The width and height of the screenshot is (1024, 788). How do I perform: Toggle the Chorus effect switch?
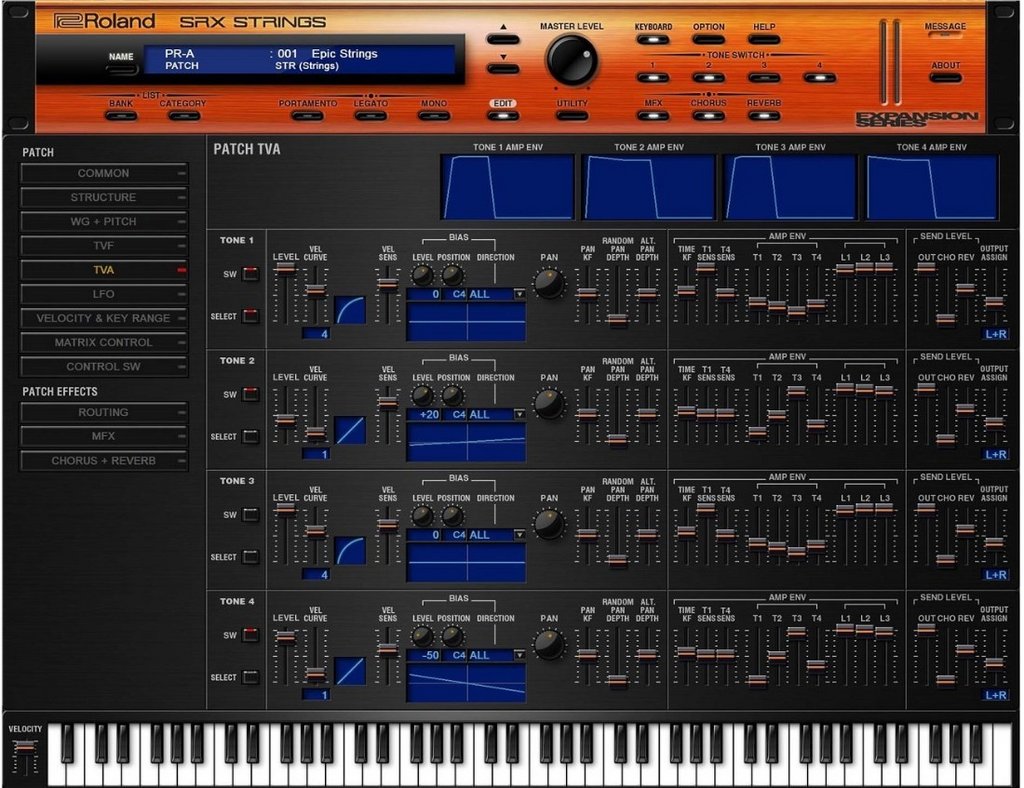(x=709, y=116)
